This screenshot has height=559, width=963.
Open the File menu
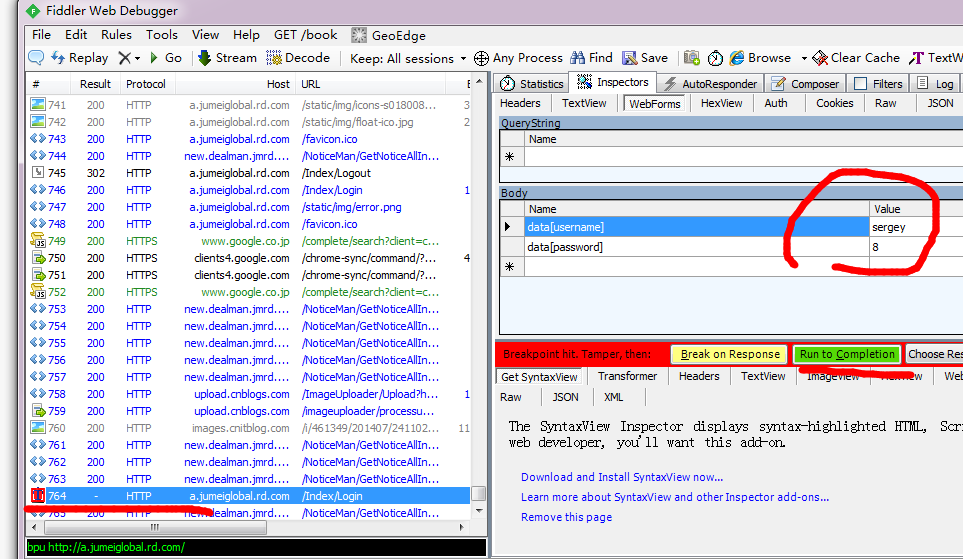click(41, 35)
